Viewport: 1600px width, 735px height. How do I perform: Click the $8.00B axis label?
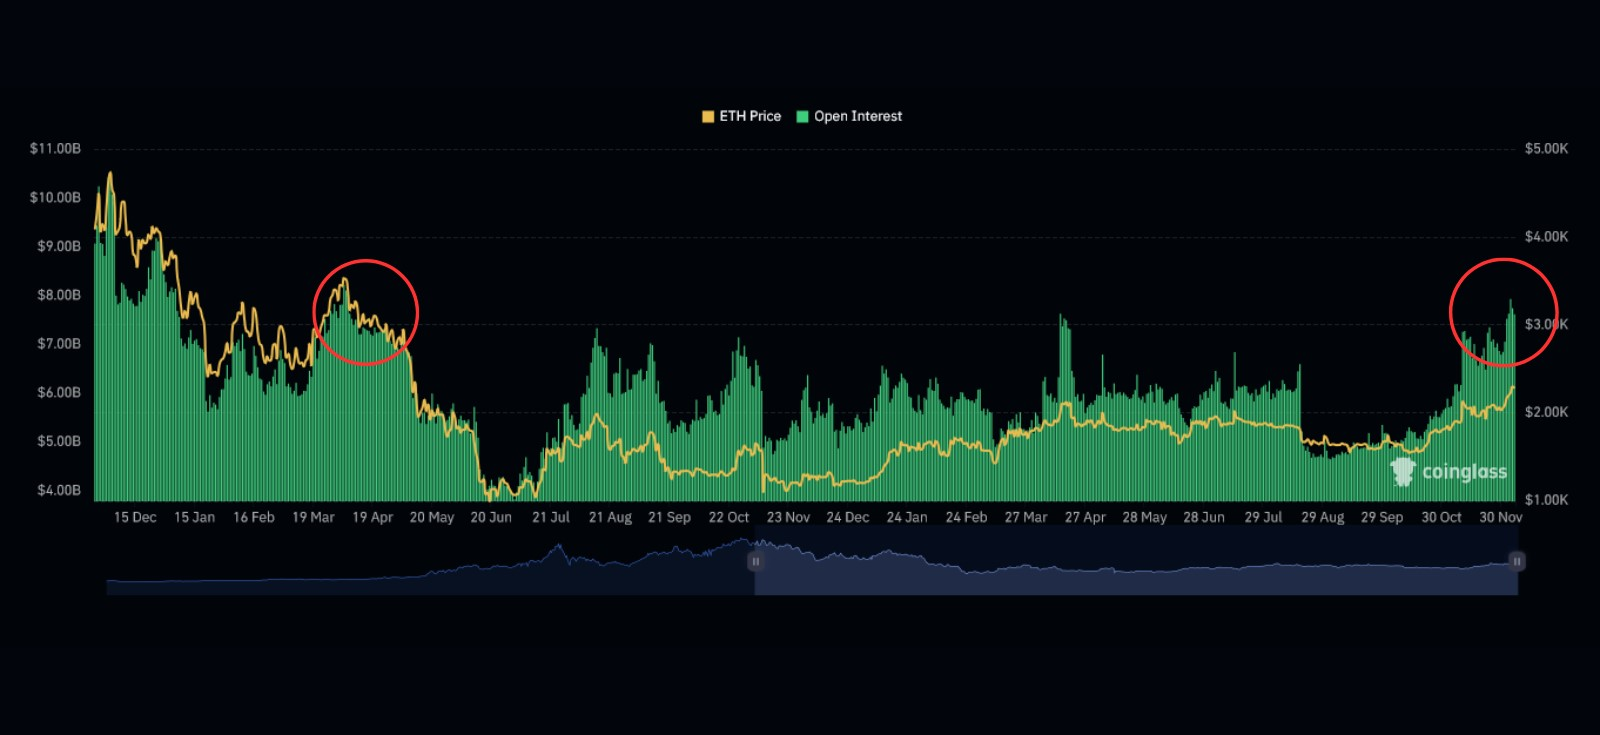click(x=59, y=296)
